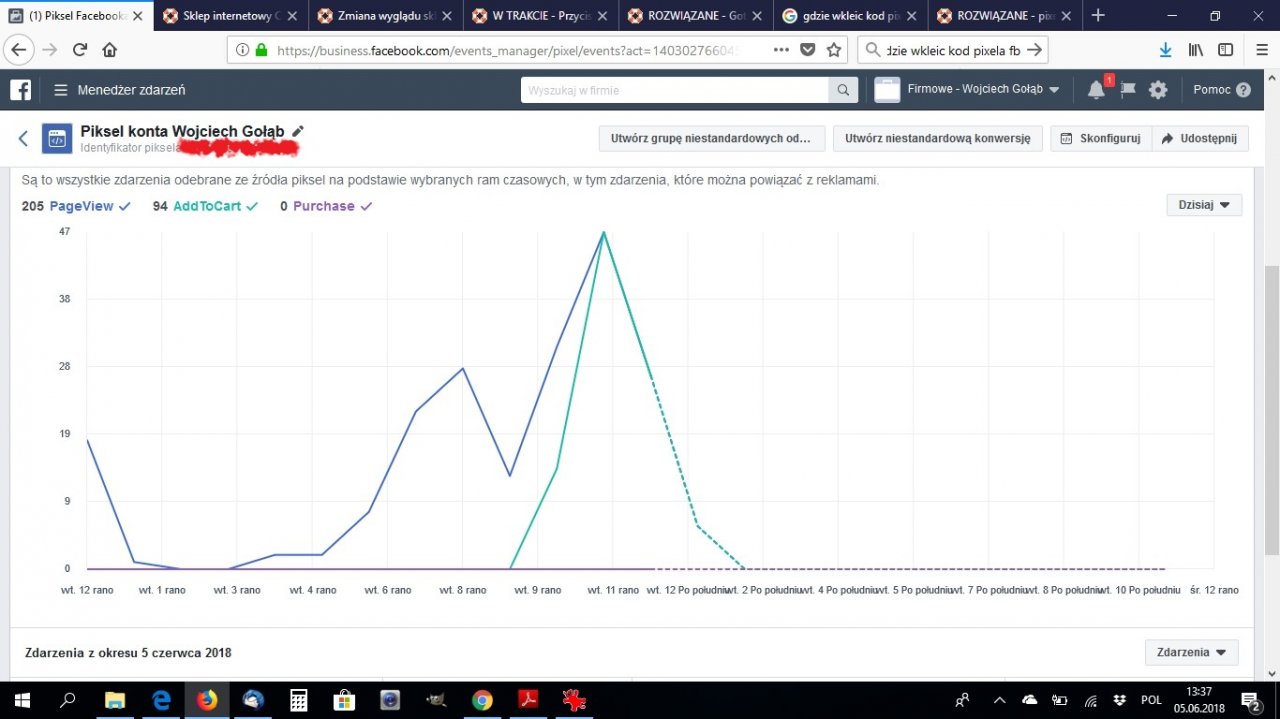Open Adobe Acrobat from the taskbar
The image size is (1280, 719).
click(x=528, y=700)
